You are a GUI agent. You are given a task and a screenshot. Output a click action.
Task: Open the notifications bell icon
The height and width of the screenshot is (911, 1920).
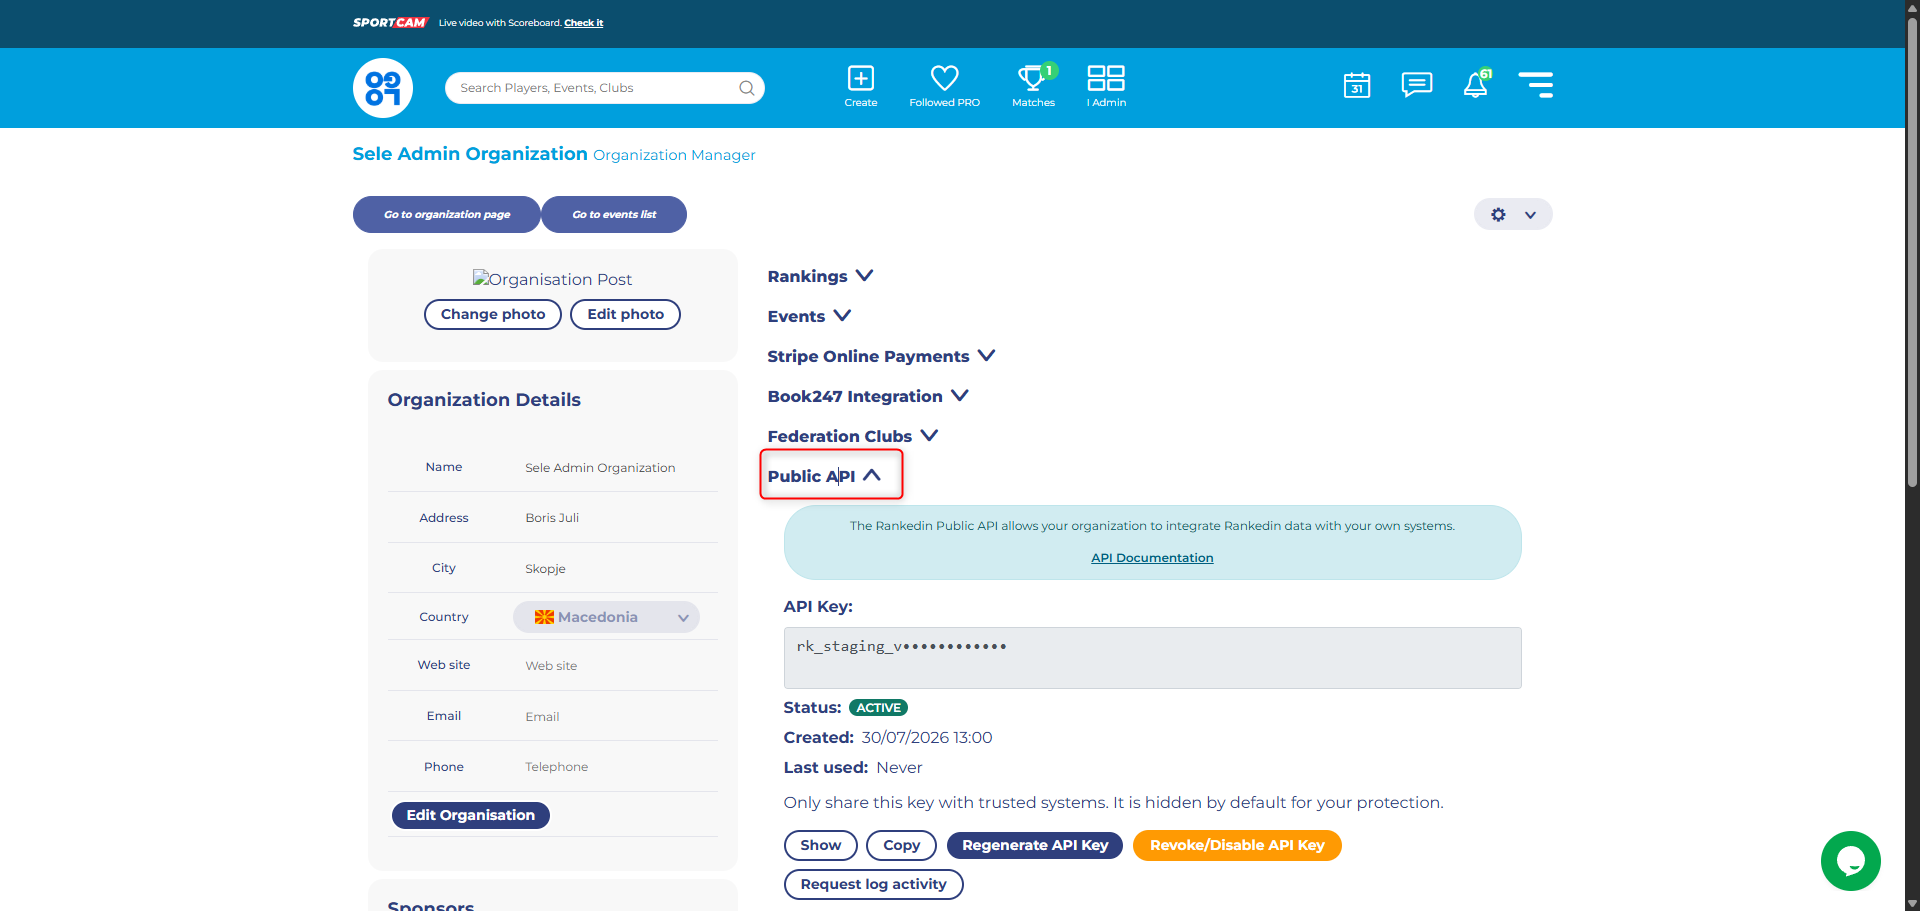(1476, 84)
